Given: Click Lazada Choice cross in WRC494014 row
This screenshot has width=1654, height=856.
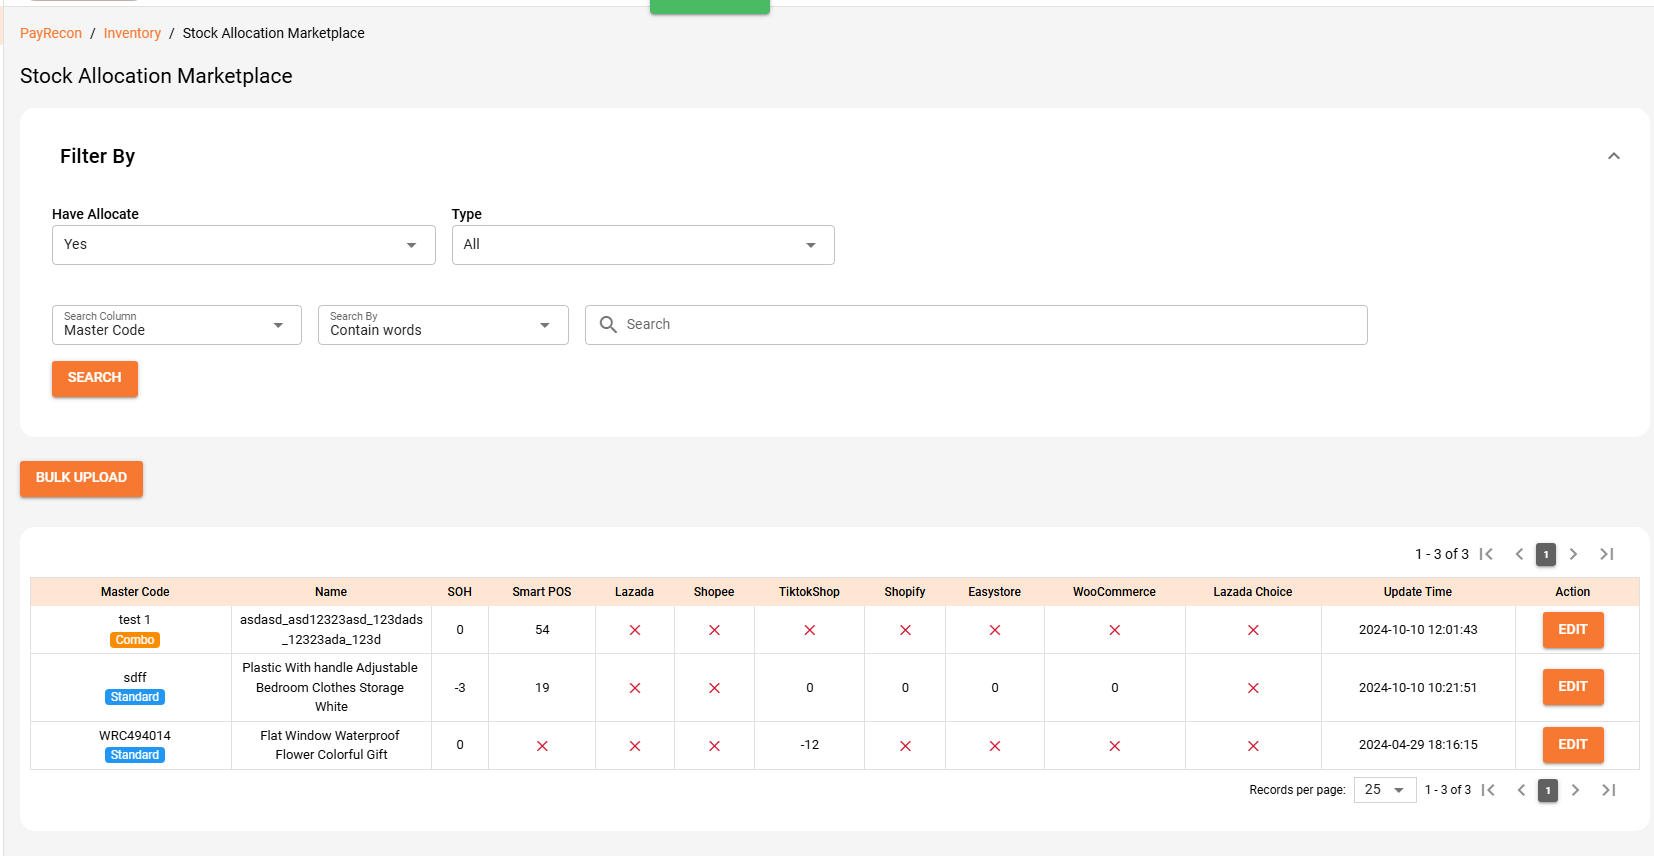Looking at the screenshot, I should click(1253, 746).
